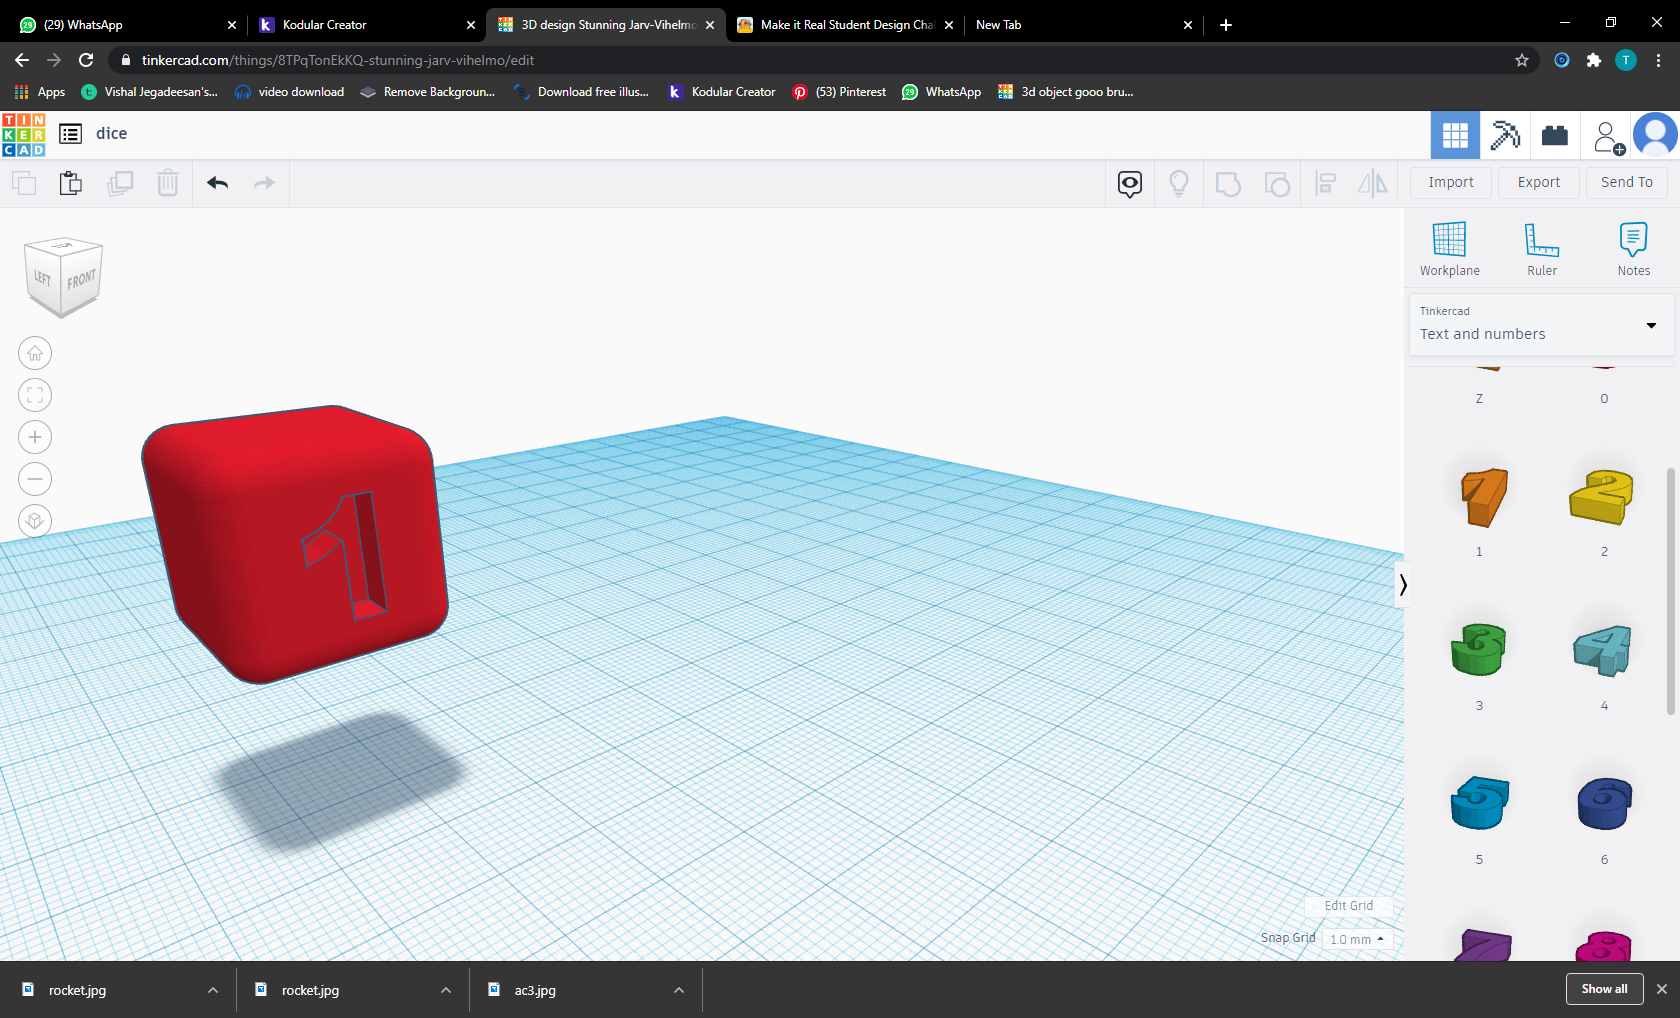Select the navy number 6 shape
Image resolution: width=1680 pixels, height=1018 pixels.
1604,803
